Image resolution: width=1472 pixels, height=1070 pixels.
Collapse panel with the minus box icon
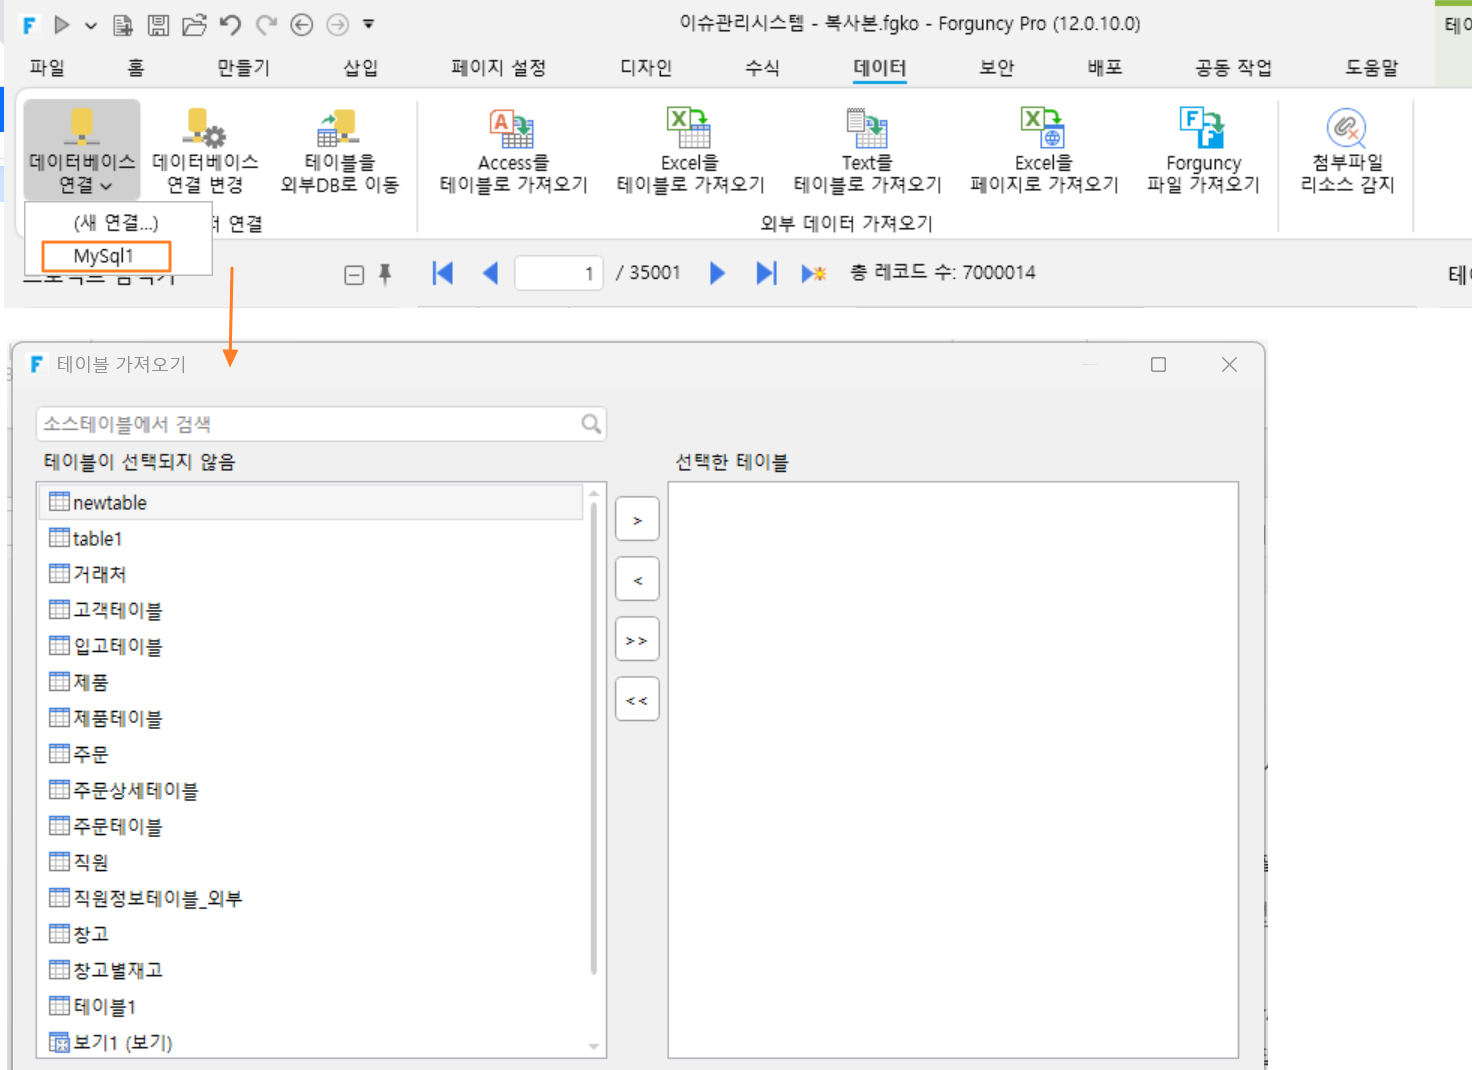[x=354, y=275]
